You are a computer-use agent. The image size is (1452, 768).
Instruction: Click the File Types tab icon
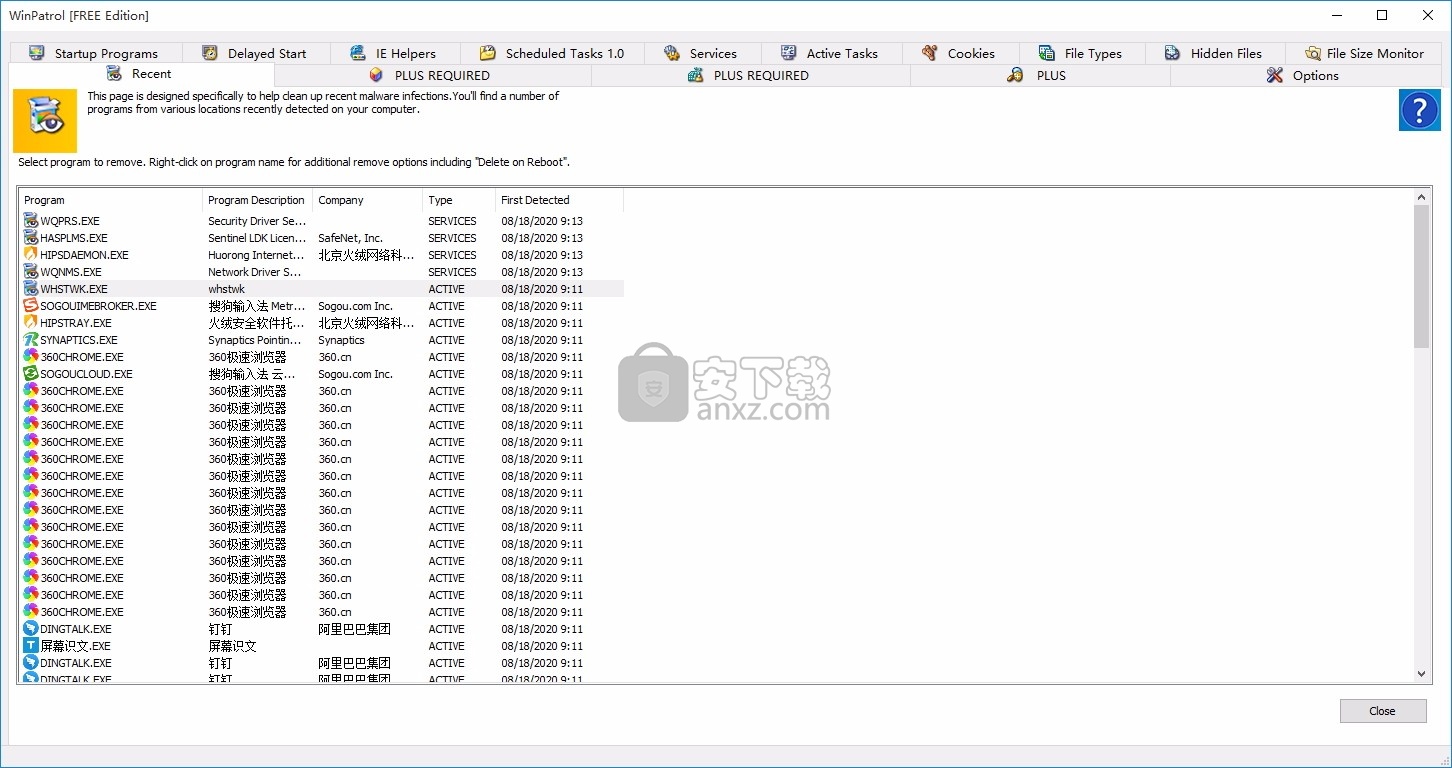click(x=1047, y=53)
